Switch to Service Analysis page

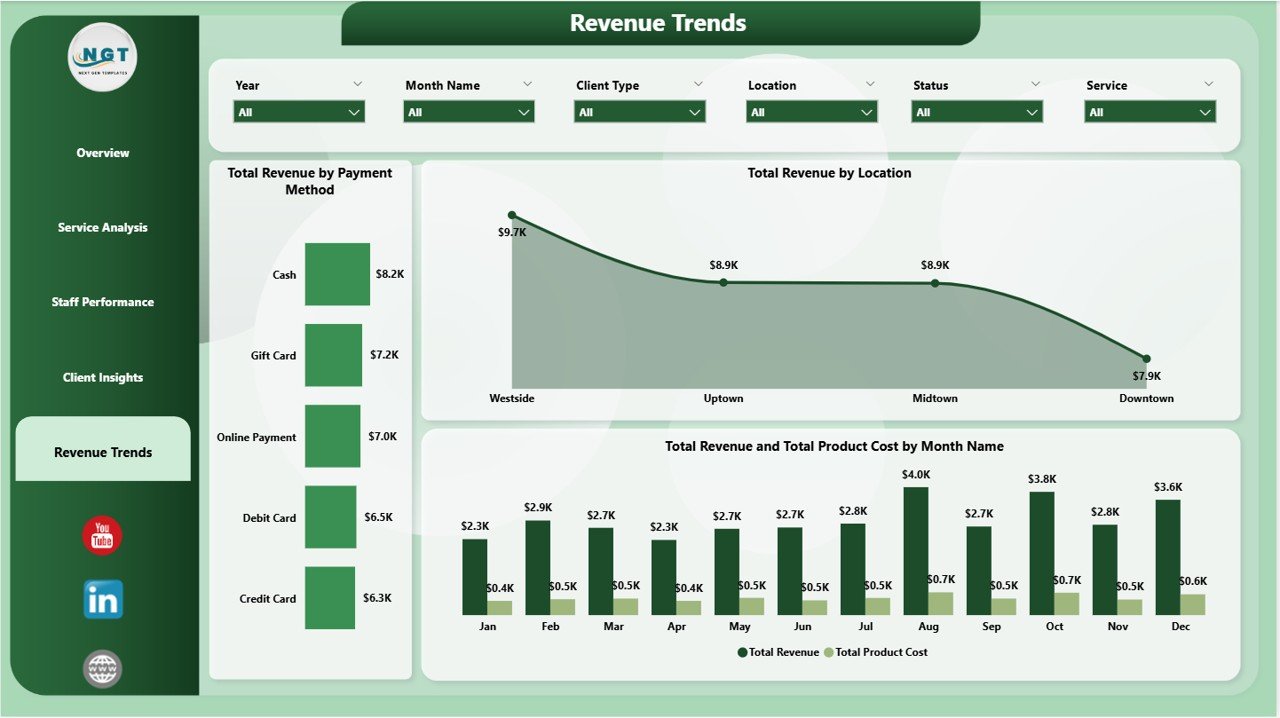click(103, 228)
